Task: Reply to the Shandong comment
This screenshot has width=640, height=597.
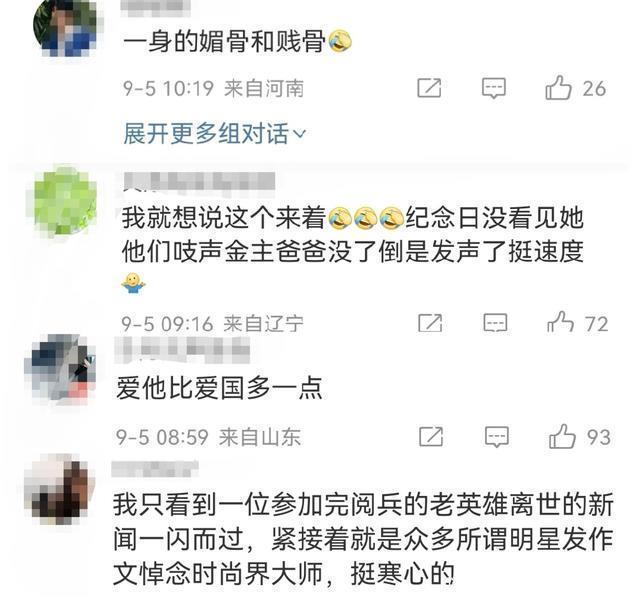Action: click(496, 437)
